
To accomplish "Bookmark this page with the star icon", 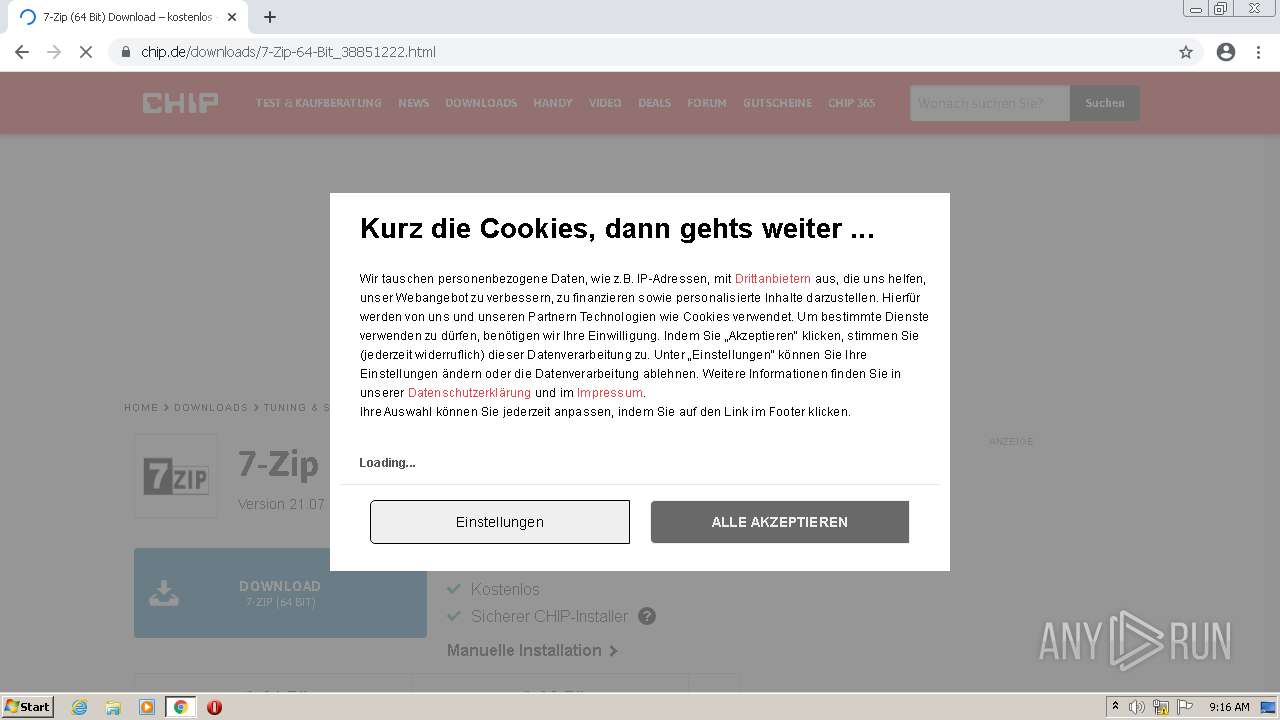I will 1186,52.
